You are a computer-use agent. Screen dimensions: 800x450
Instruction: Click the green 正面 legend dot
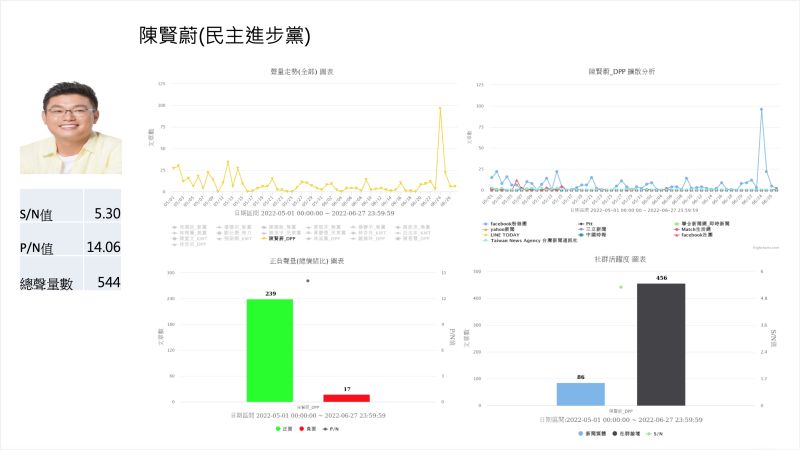click(x=276, y=428)
